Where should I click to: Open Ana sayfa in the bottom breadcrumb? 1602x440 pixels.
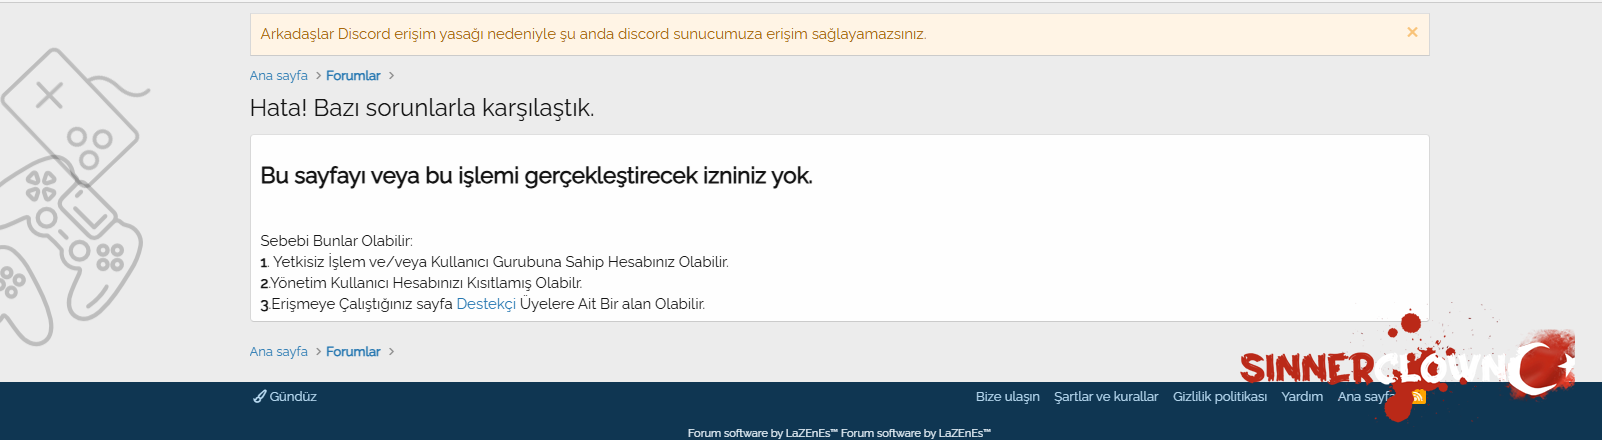pyautogui.click(x=278, y=352)
